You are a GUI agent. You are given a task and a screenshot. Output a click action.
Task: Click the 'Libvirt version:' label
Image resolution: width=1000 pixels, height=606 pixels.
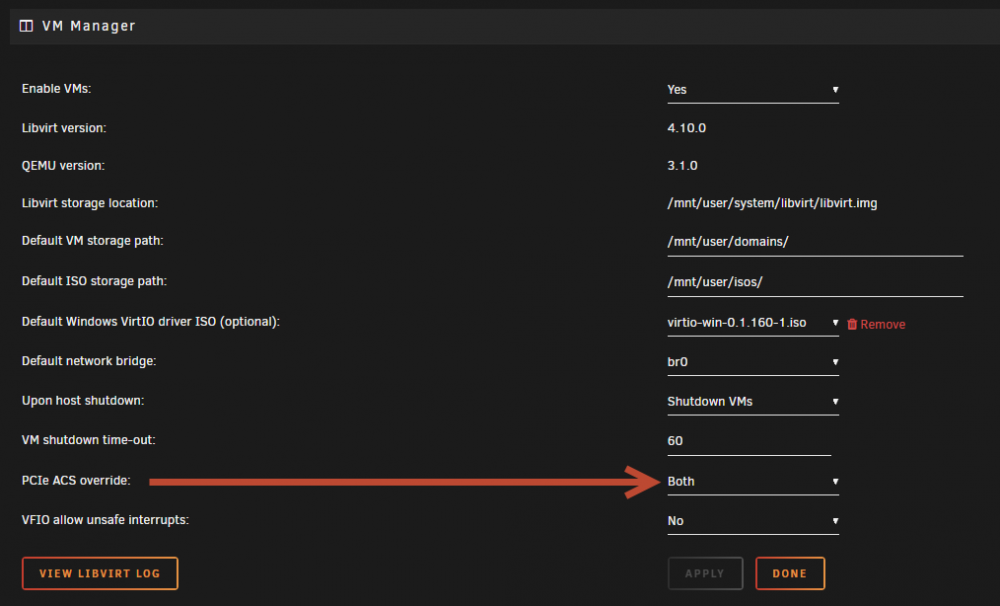pyautogui.click(x=64, y=128)
